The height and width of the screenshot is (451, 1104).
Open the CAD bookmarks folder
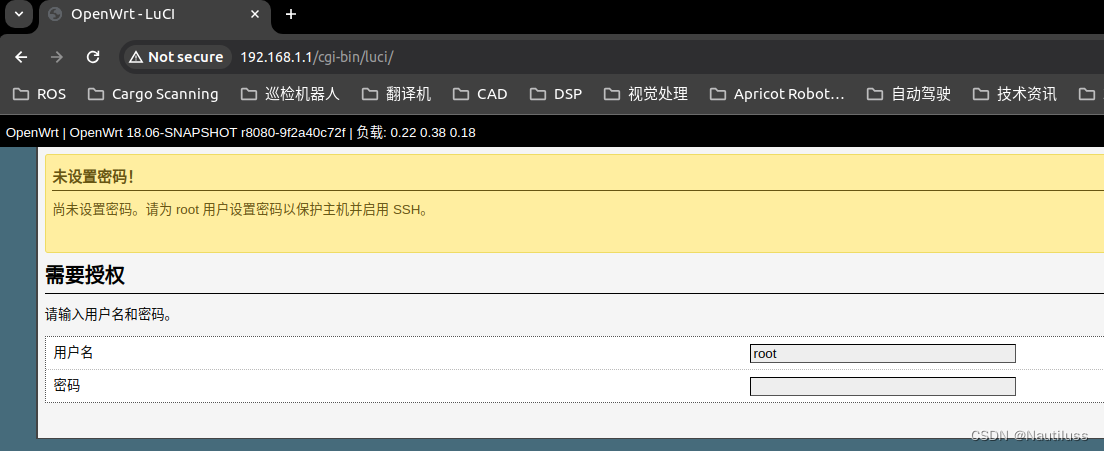(x=480, y=94)
